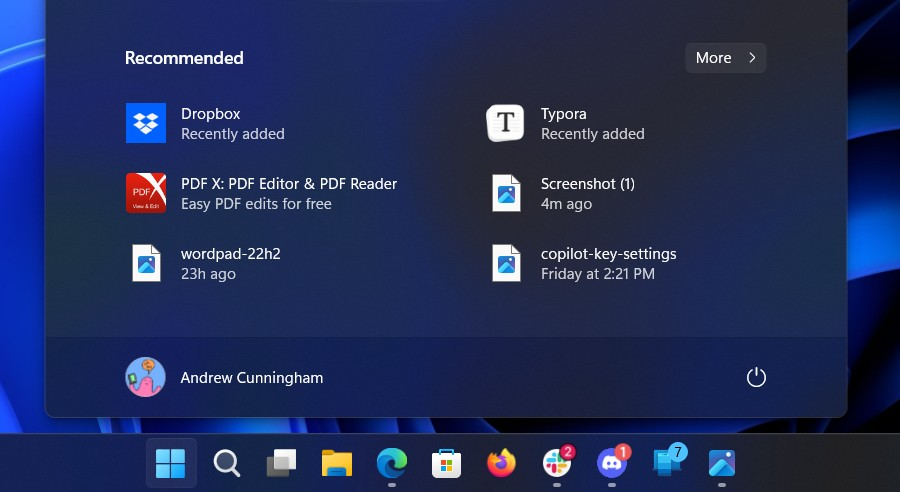Click the 'copilot-key-settings' file name

click(608, 254)
